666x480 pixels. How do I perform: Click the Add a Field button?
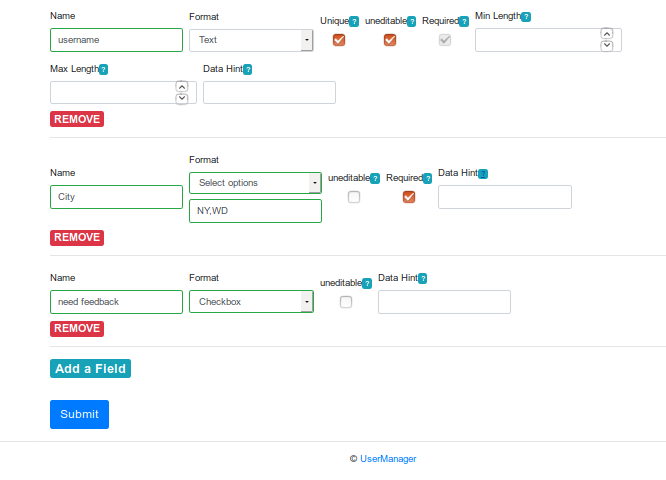tap(90, 368)
